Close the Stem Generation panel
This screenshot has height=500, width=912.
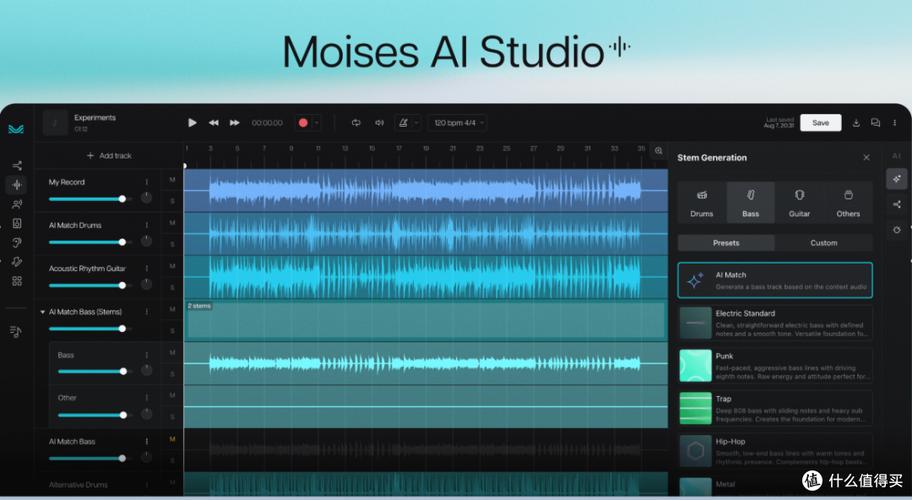point(867,158)
